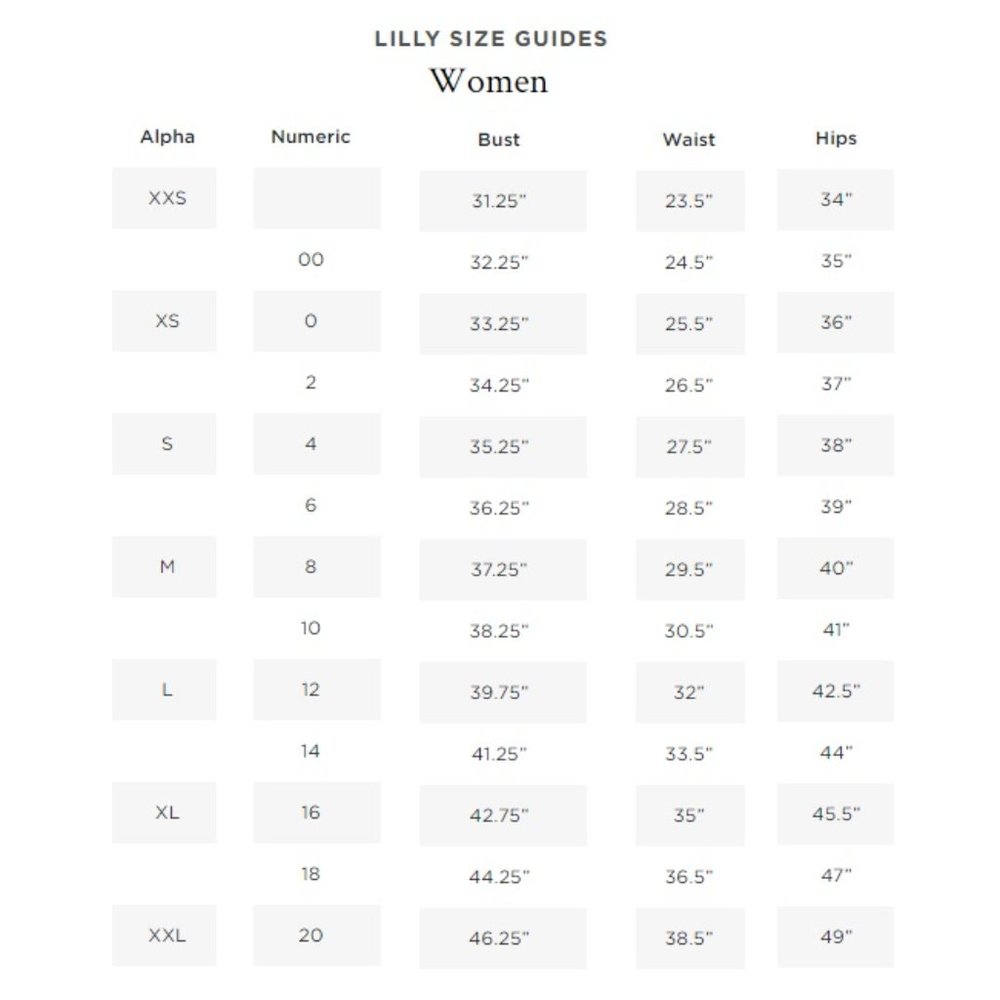Click numeric size 20 cell
Viewport: 1000px width, 1000px height.
click(x=311, y=936)
